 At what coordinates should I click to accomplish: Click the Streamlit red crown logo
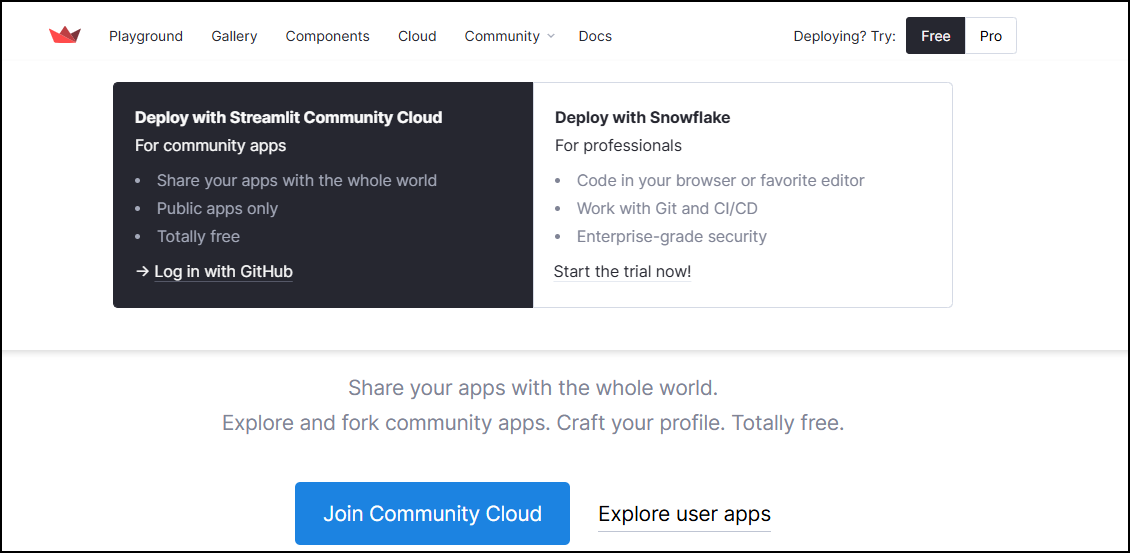point(65,35)
